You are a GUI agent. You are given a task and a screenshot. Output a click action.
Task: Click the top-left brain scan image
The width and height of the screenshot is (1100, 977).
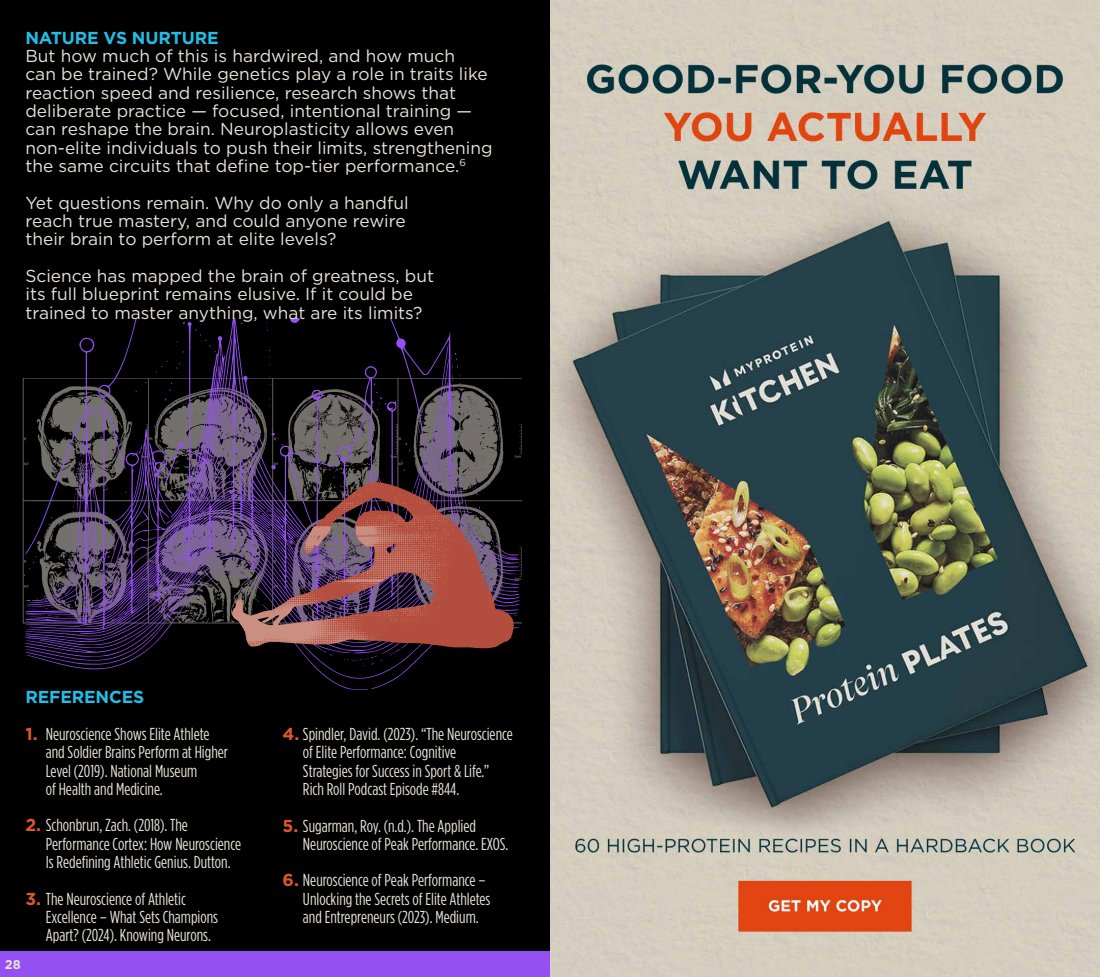pyautogui.click(x=84, y=438)
